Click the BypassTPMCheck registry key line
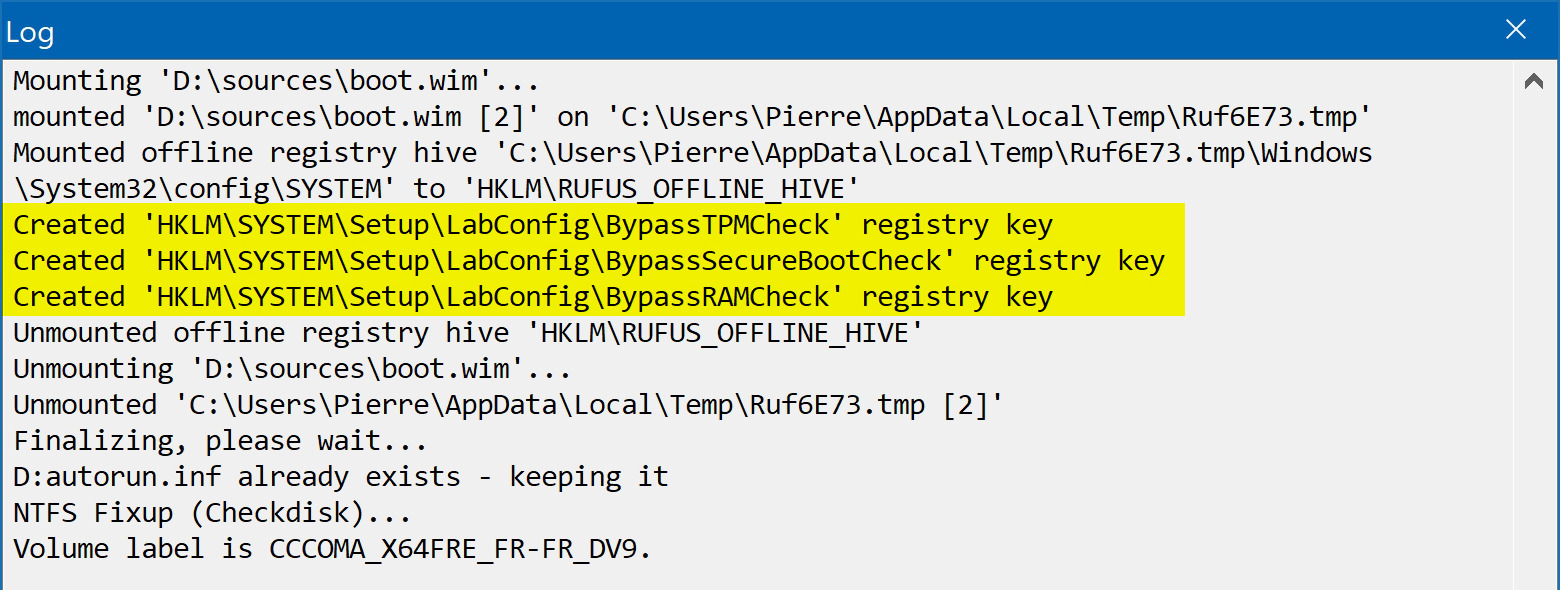Image resolution: width=1560 pixels, height=590 pixels. point(533,225)
